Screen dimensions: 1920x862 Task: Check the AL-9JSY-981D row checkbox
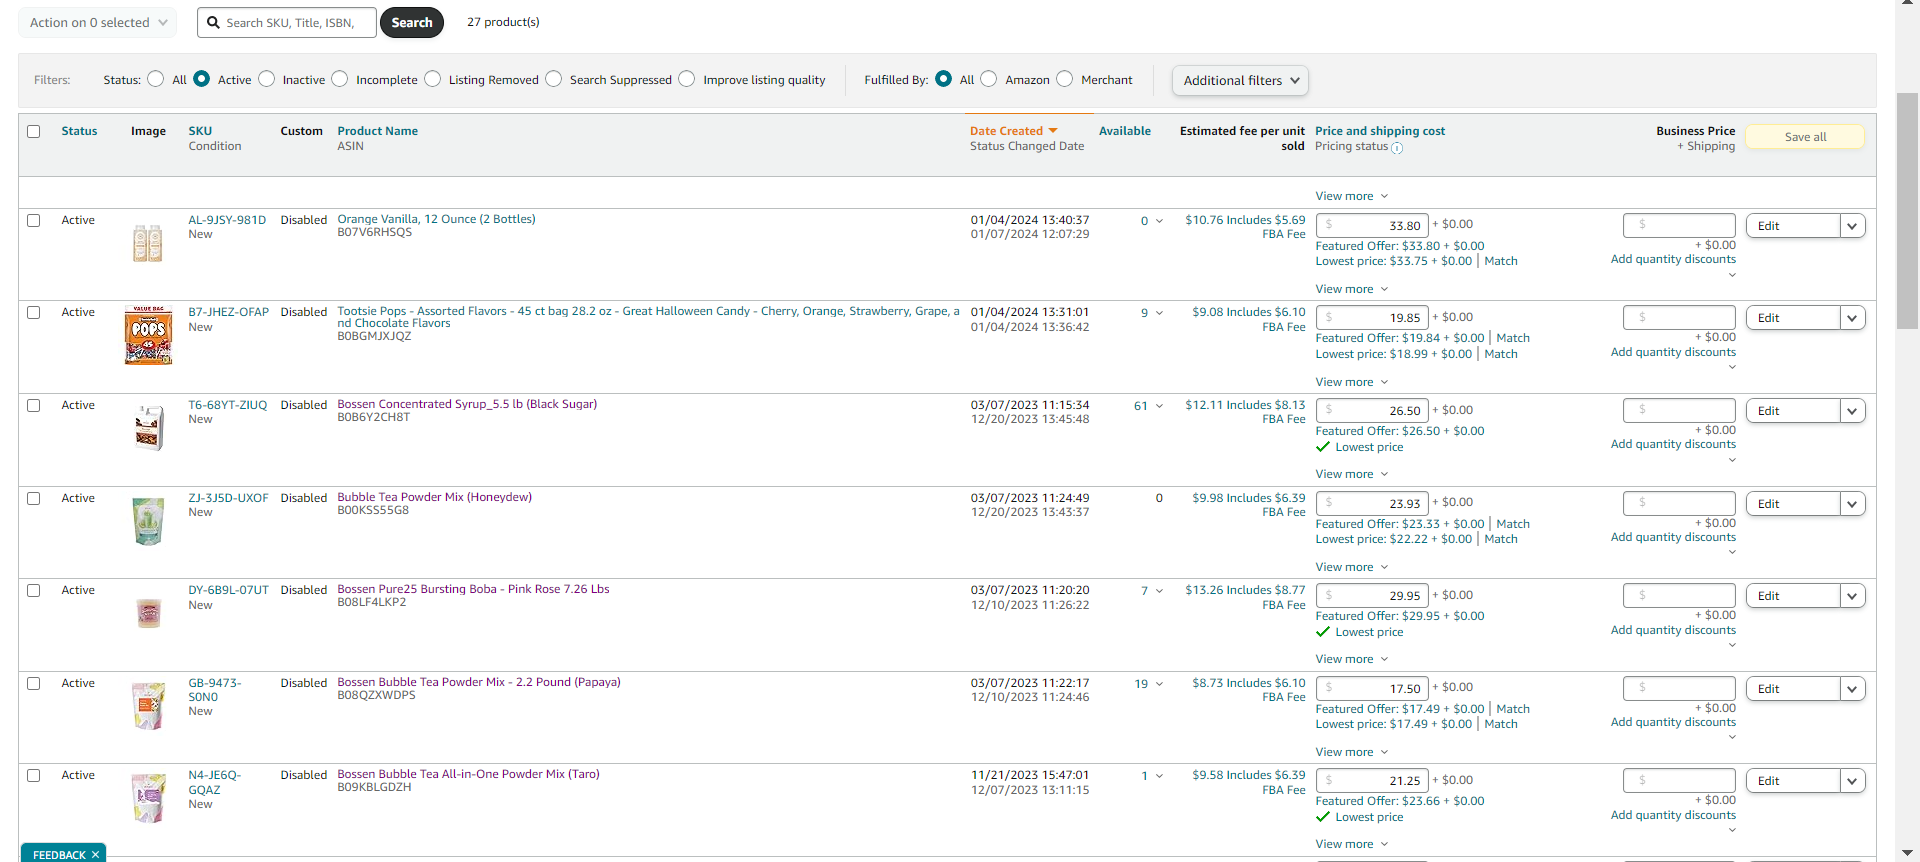34,220
